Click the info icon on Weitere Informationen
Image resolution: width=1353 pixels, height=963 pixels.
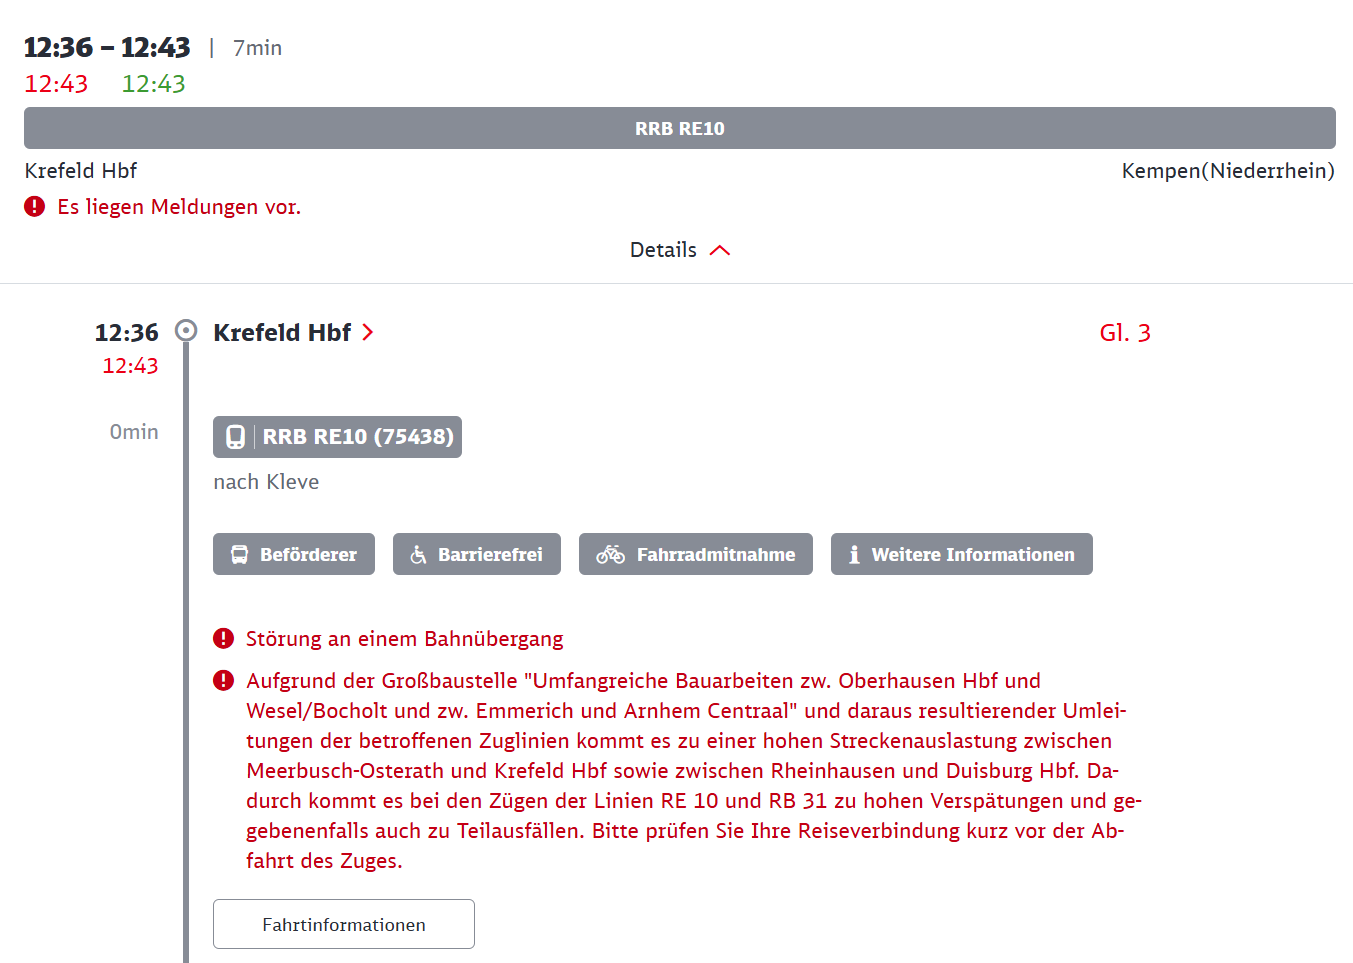click(854, 555)
